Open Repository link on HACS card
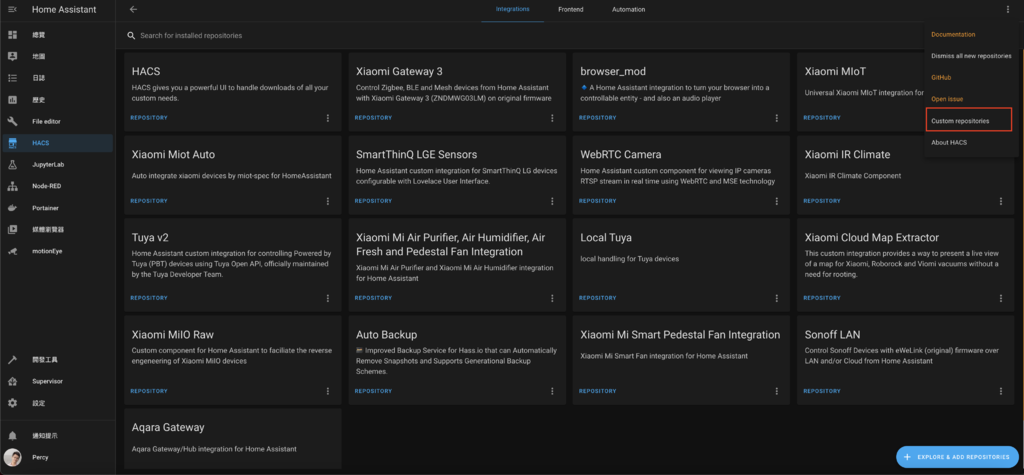This screenshot has height=475, width=1024. pyautogui.click(x=149, y=118)
